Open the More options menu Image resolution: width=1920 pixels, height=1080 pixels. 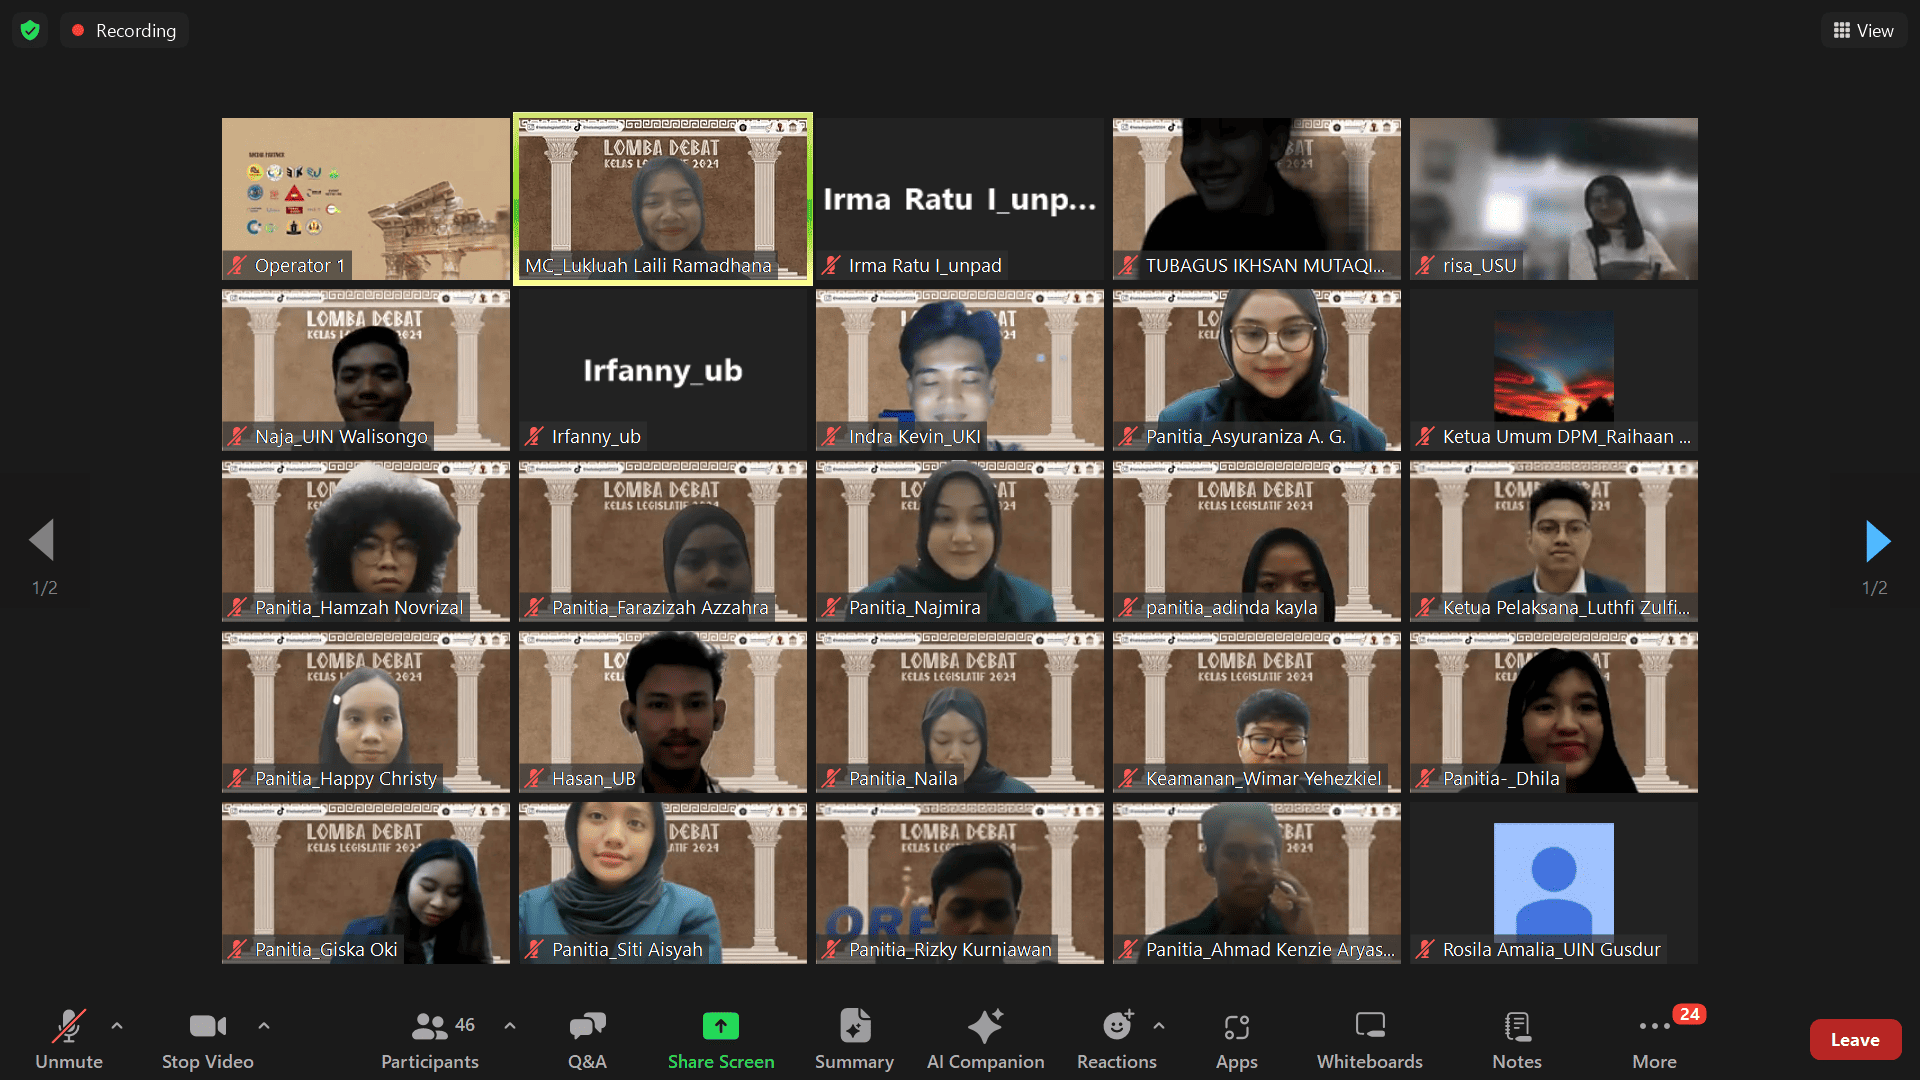point(1654,1039)
